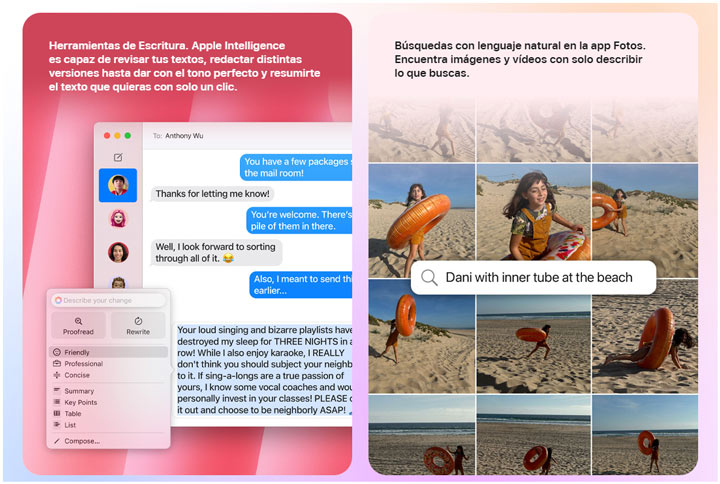Click the compose new message icon
The image size is (720, 484).
click(118, 158)
